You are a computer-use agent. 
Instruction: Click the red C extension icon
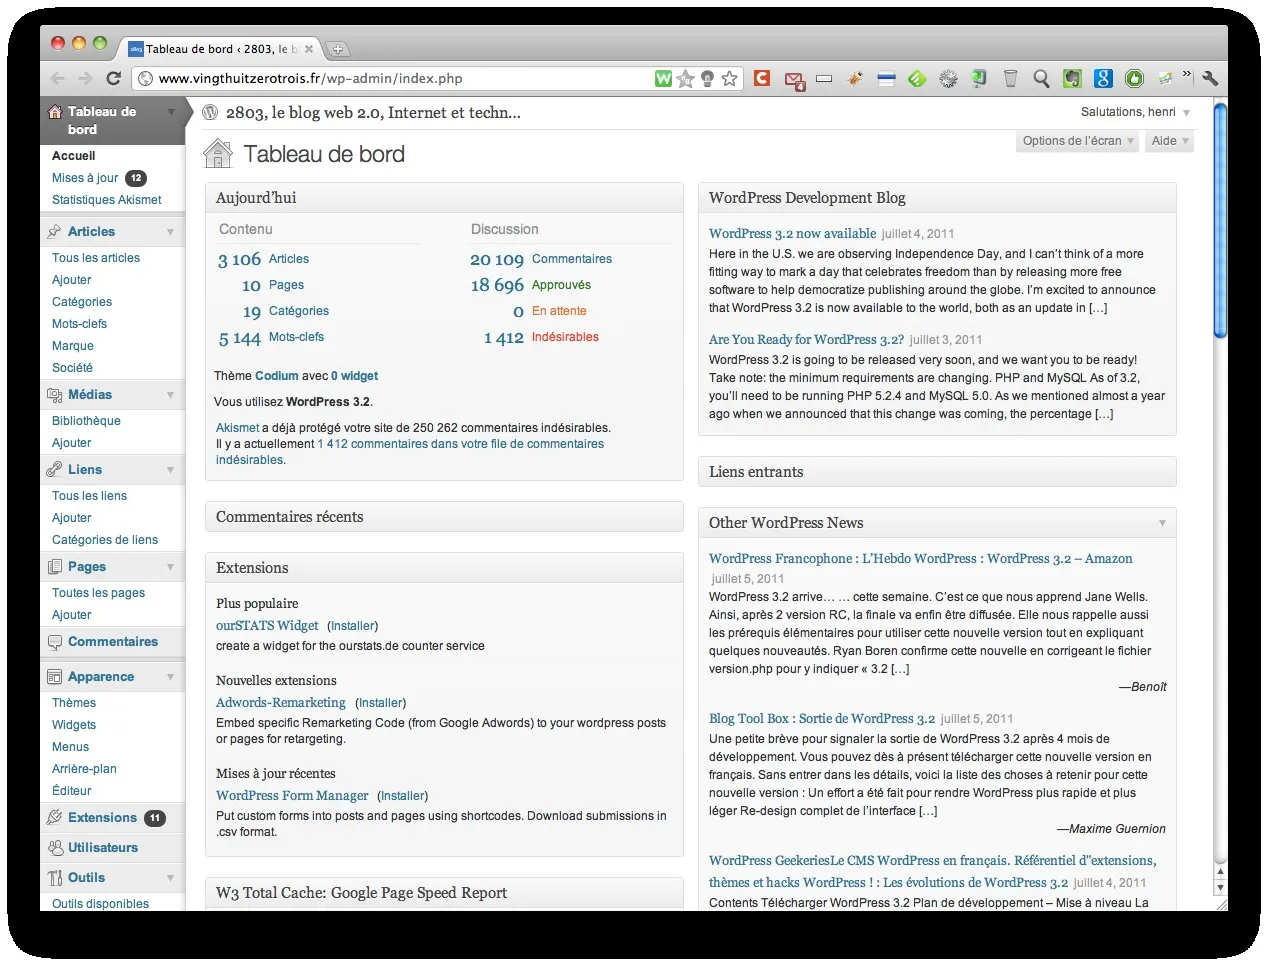(762, 78)
